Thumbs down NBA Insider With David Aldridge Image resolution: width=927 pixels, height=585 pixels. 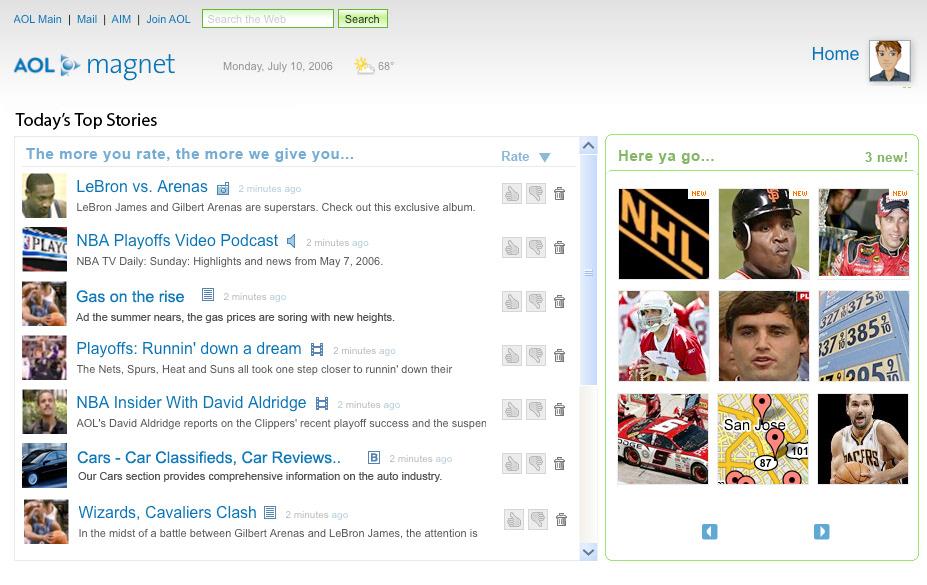[x=536, y=409]
